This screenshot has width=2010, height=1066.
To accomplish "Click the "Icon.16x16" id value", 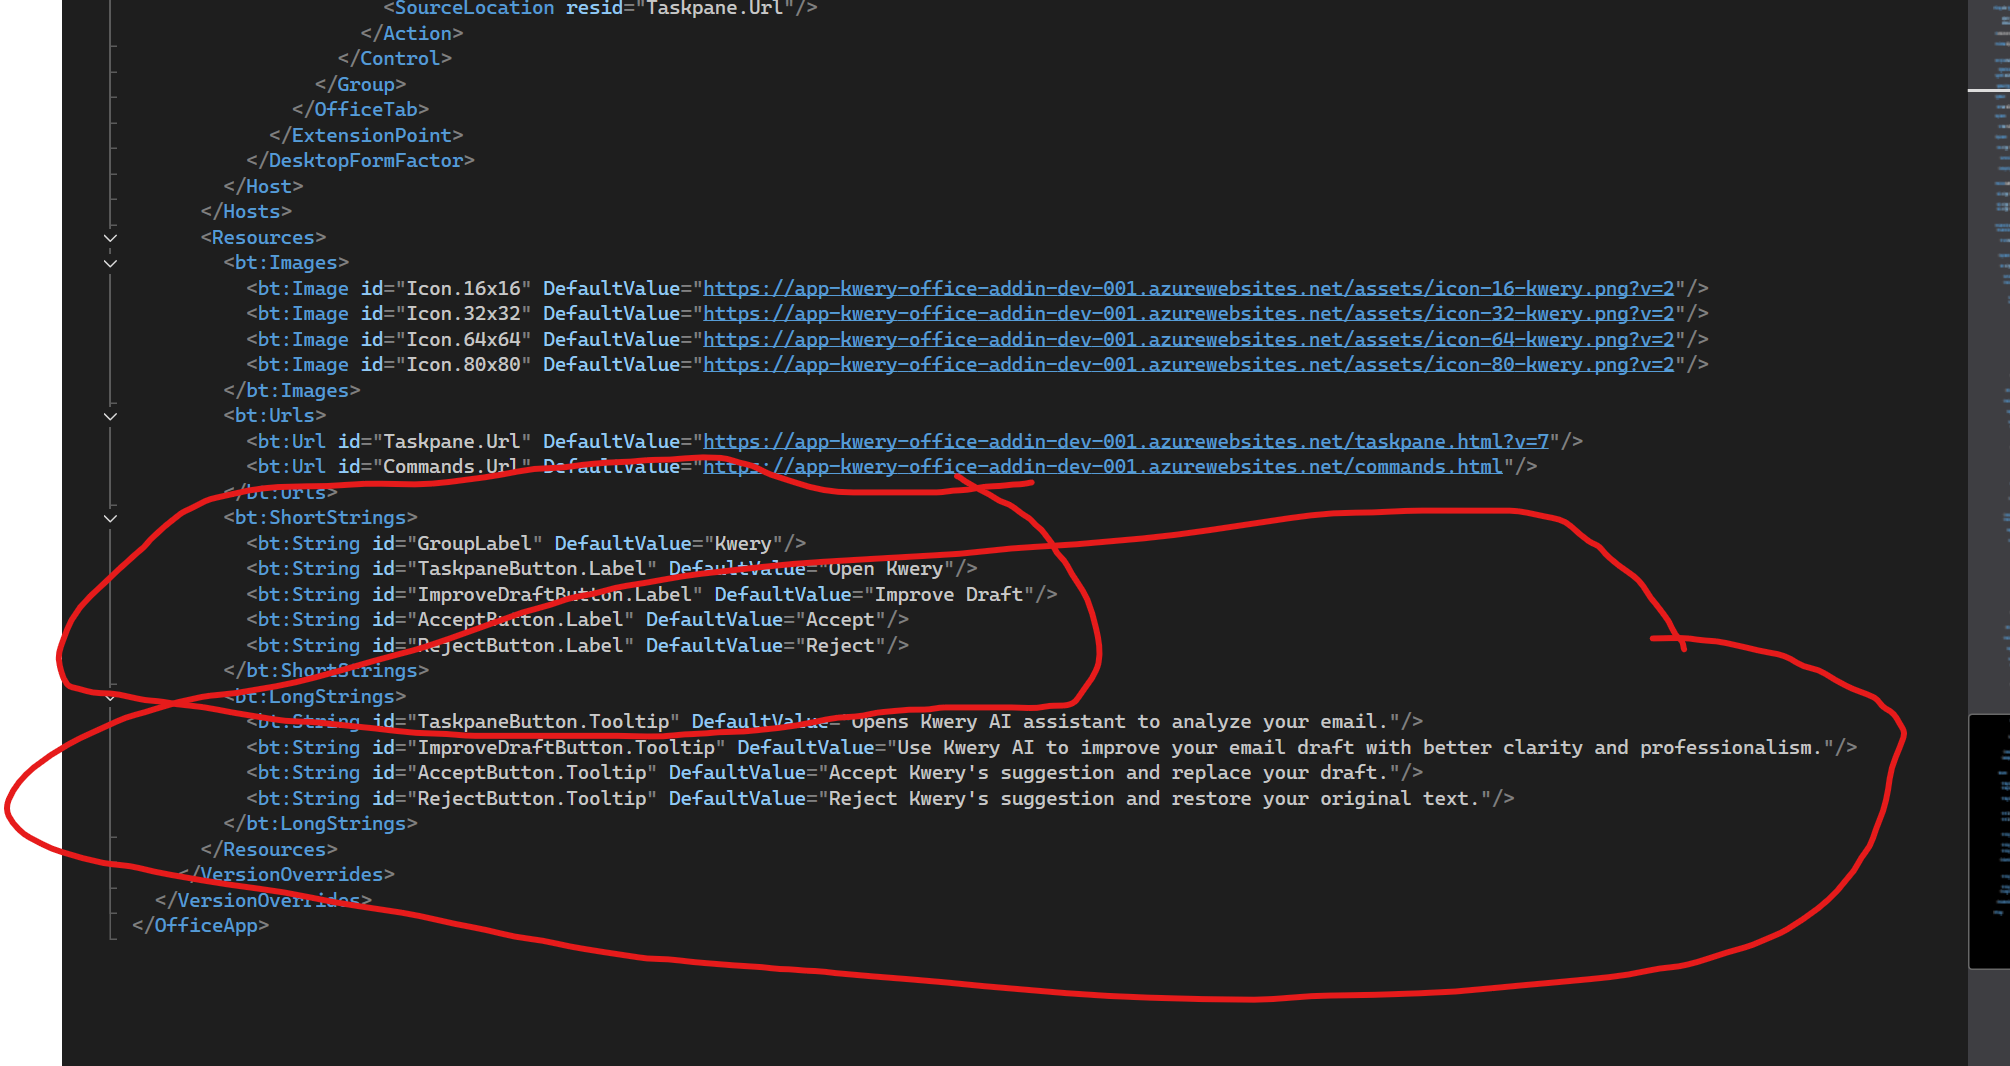I will [x=463, y=288].
